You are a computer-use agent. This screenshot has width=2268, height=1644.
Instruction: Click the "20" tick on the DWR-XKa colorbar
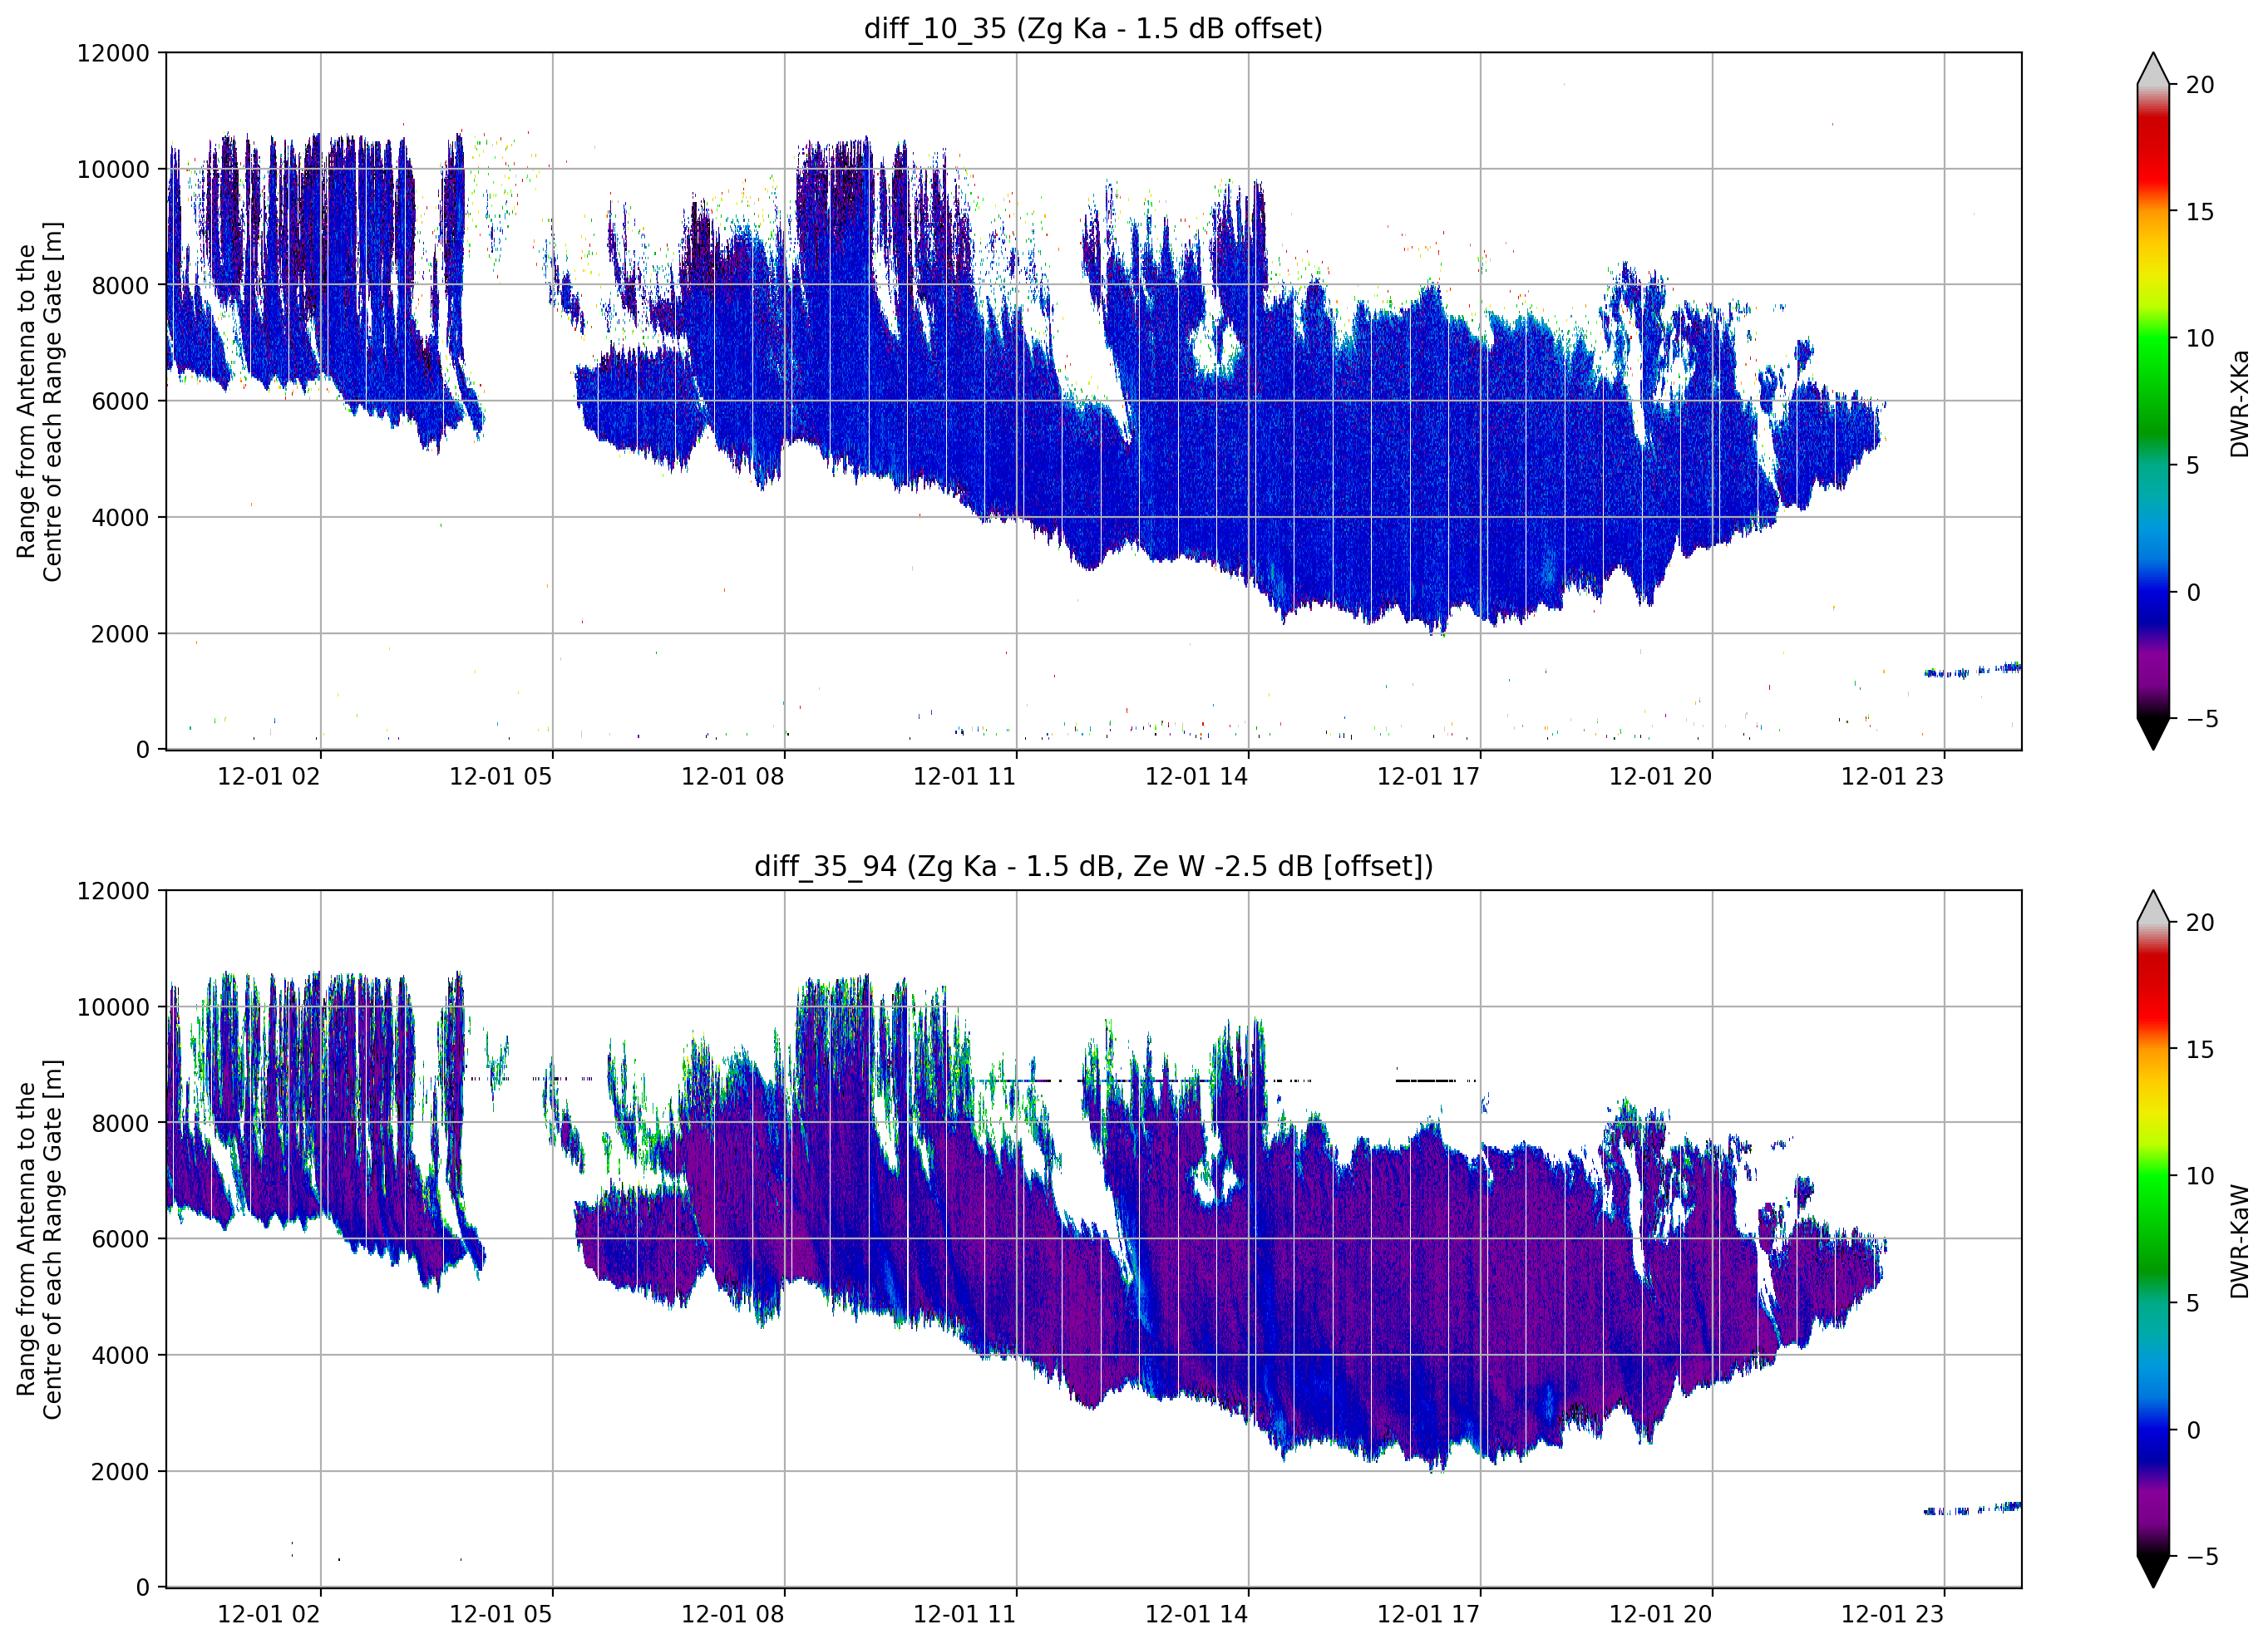2200,85
